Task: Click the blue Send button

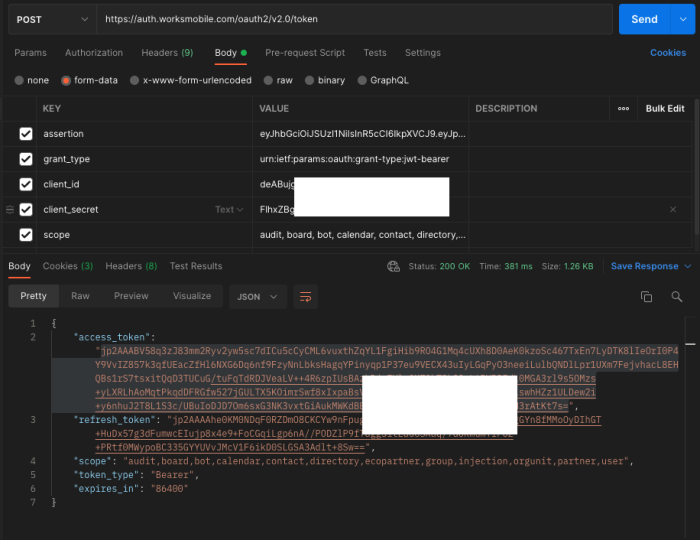Action: click(644, 19)
